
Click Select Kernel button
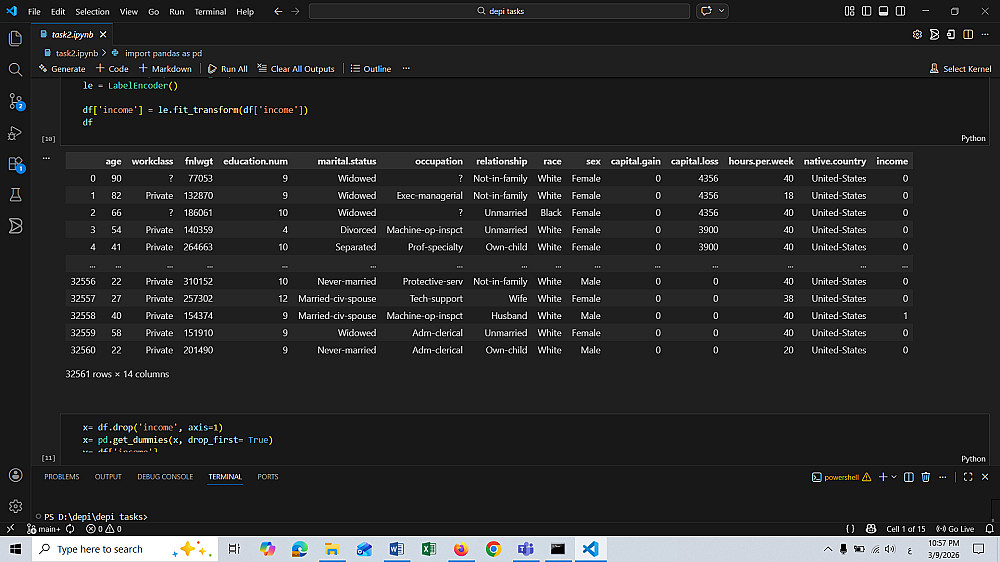coord(960,69)
